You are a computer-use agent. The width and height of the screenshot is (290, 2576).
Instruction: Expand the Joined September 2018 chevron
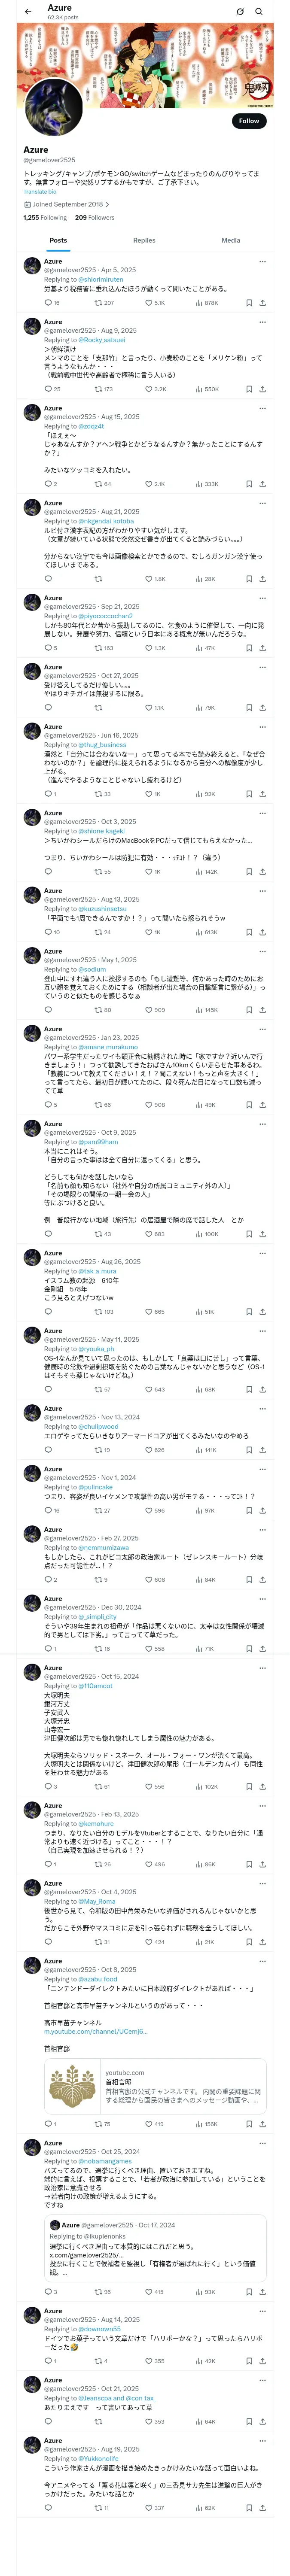(107, 204)
